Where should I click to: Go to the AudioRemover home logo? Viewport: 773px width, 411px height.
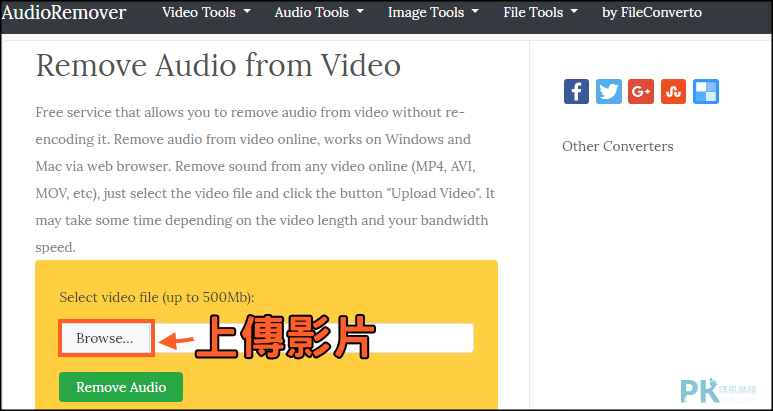coord(64,12)
